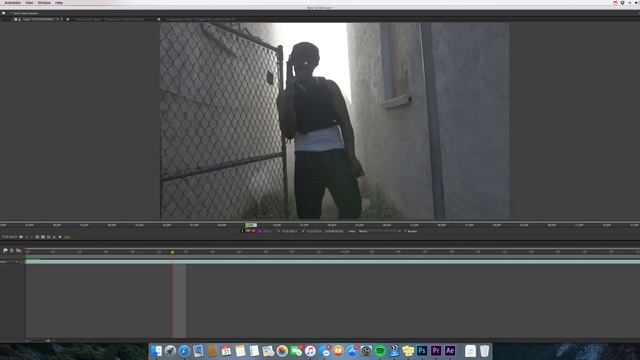This screenshot has width=640, height=360.
Task: Open the Help menu
Action: tap(59, 2)
